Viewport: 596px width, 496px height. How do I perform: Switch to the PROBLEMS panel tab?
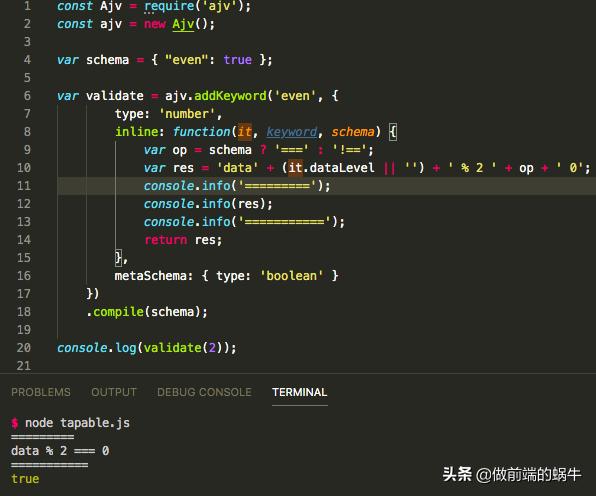(x=41, y=392)
